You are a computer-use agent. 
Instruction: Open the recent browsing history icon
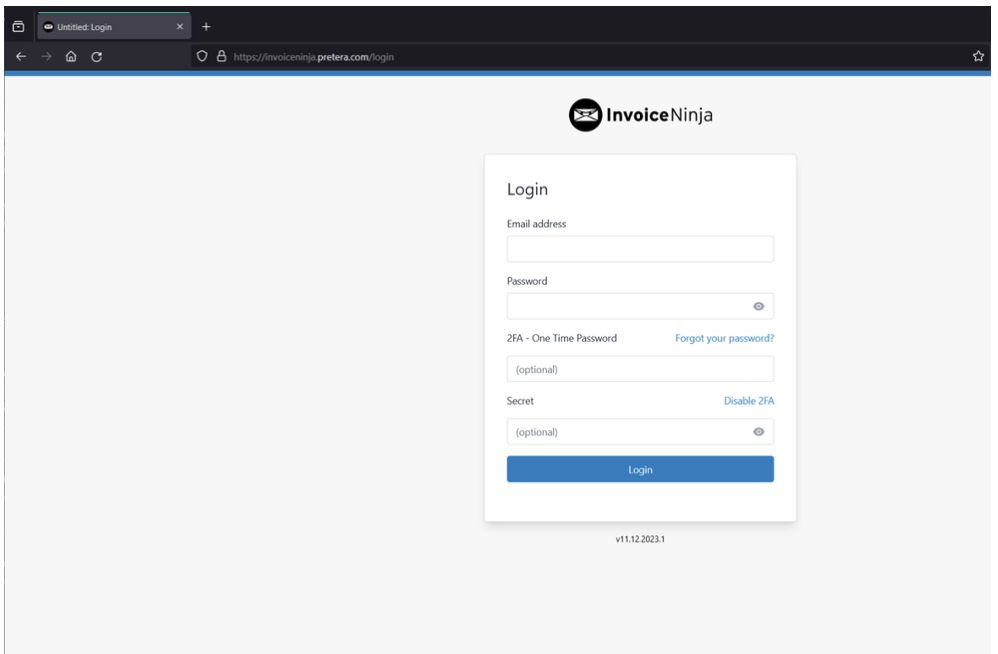pos(18,27)
